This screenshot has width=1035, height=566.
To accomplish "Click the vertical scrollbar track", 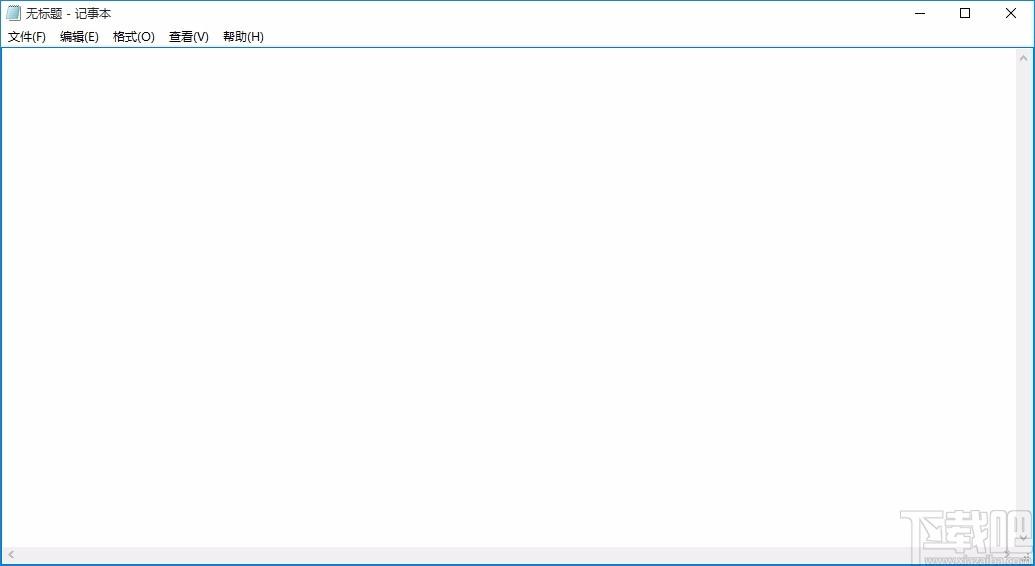I will coord(1024,300).
